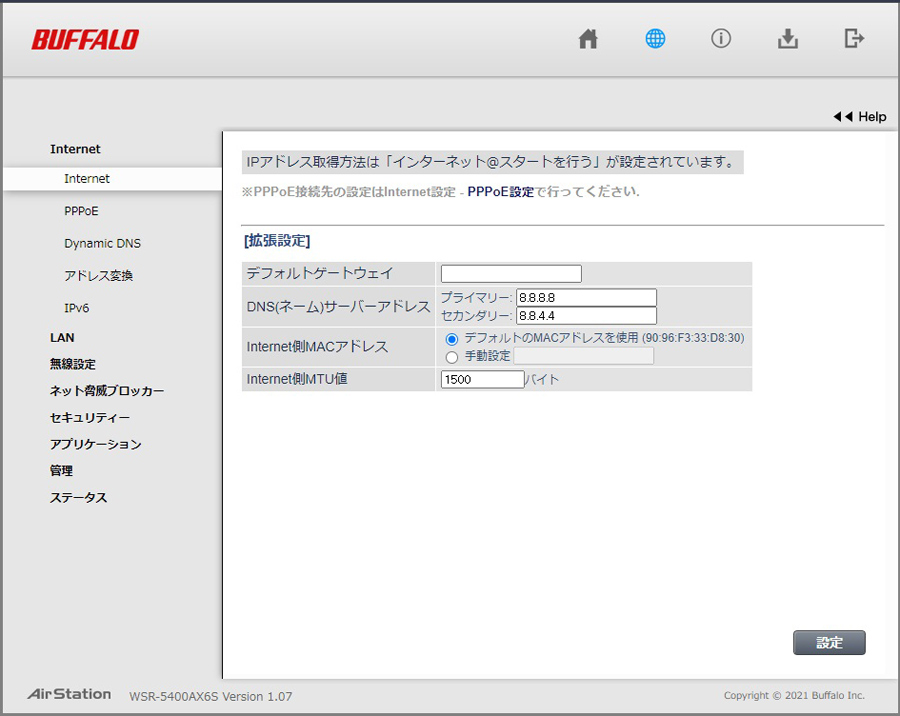
Task: Click DNS(ネーム)サーバーアドレス label
Action: click(339, 307)
